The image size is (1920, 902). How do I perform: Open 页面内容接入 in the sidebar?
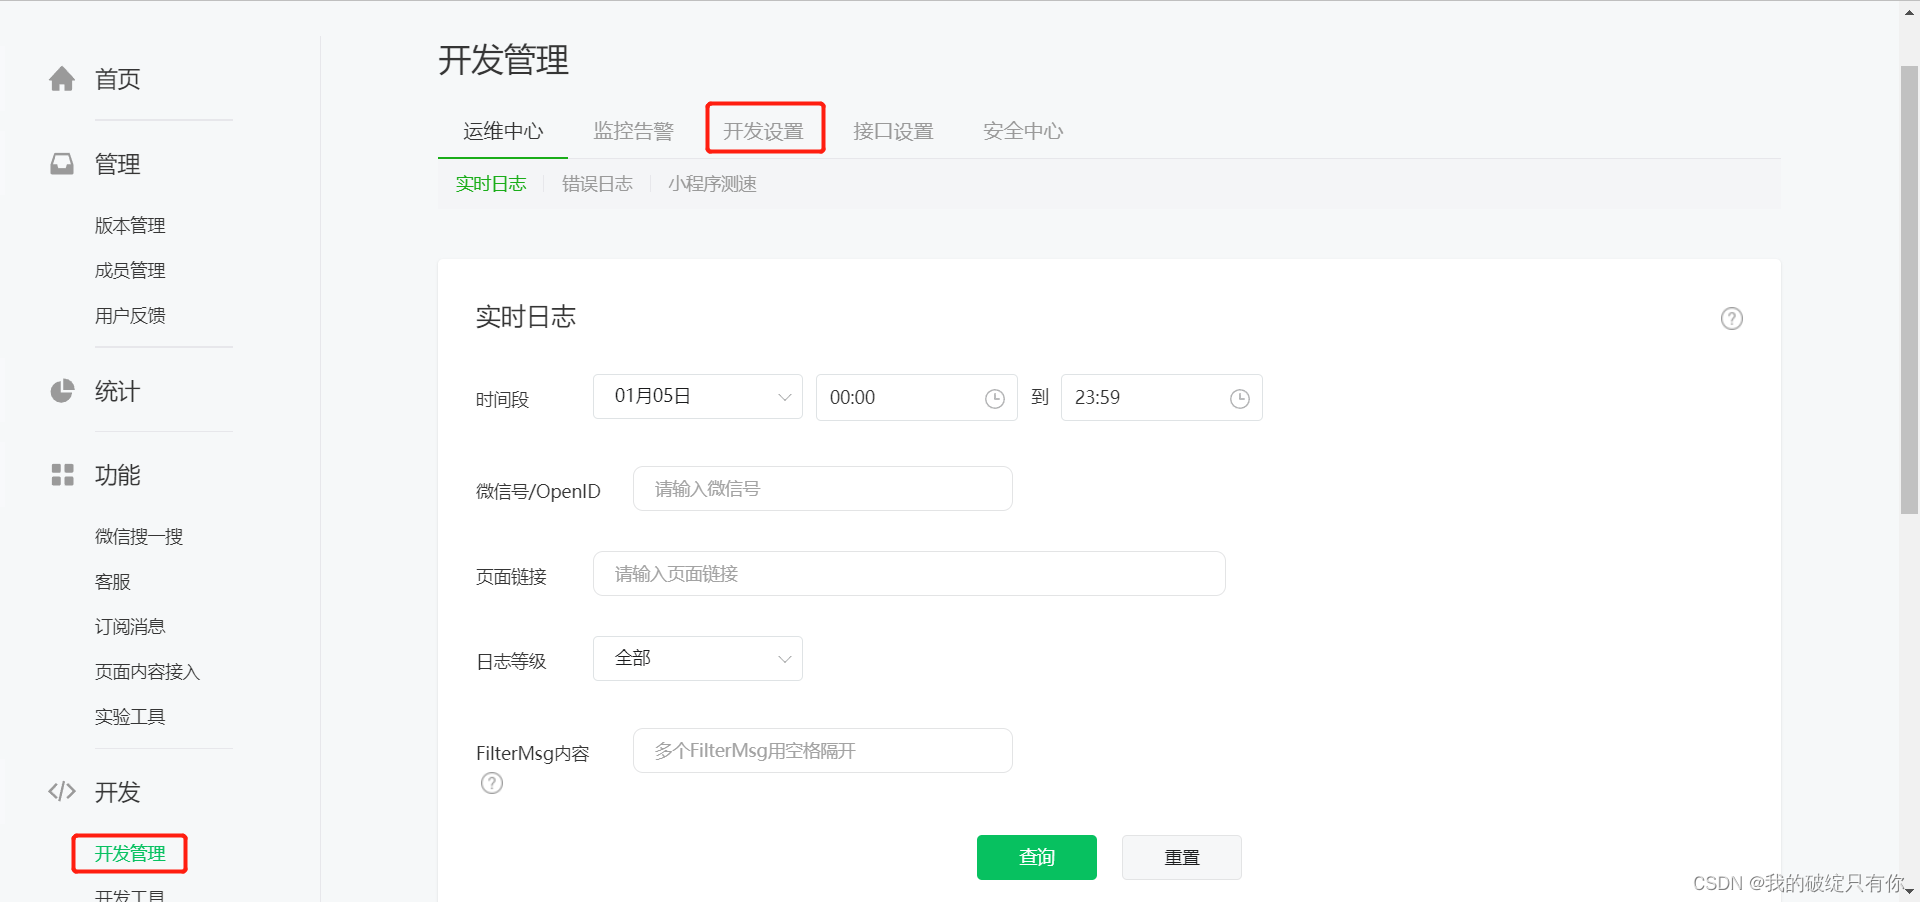coord(147,672)
